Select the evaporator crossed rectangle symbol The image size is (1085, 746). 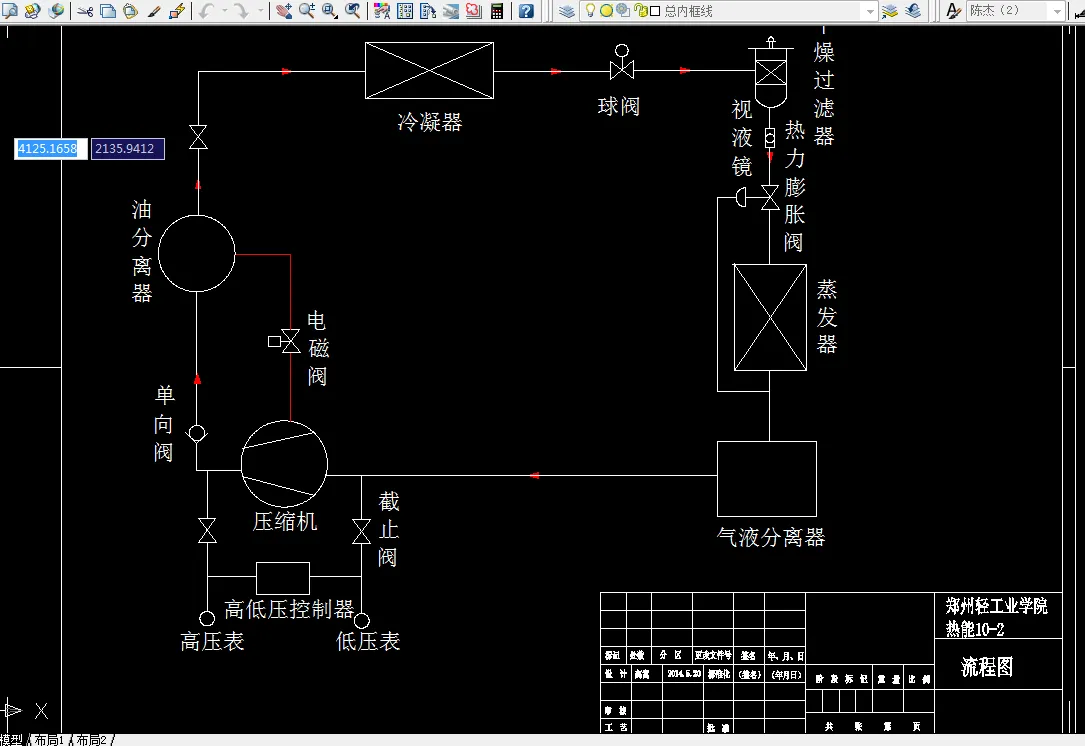770,318
